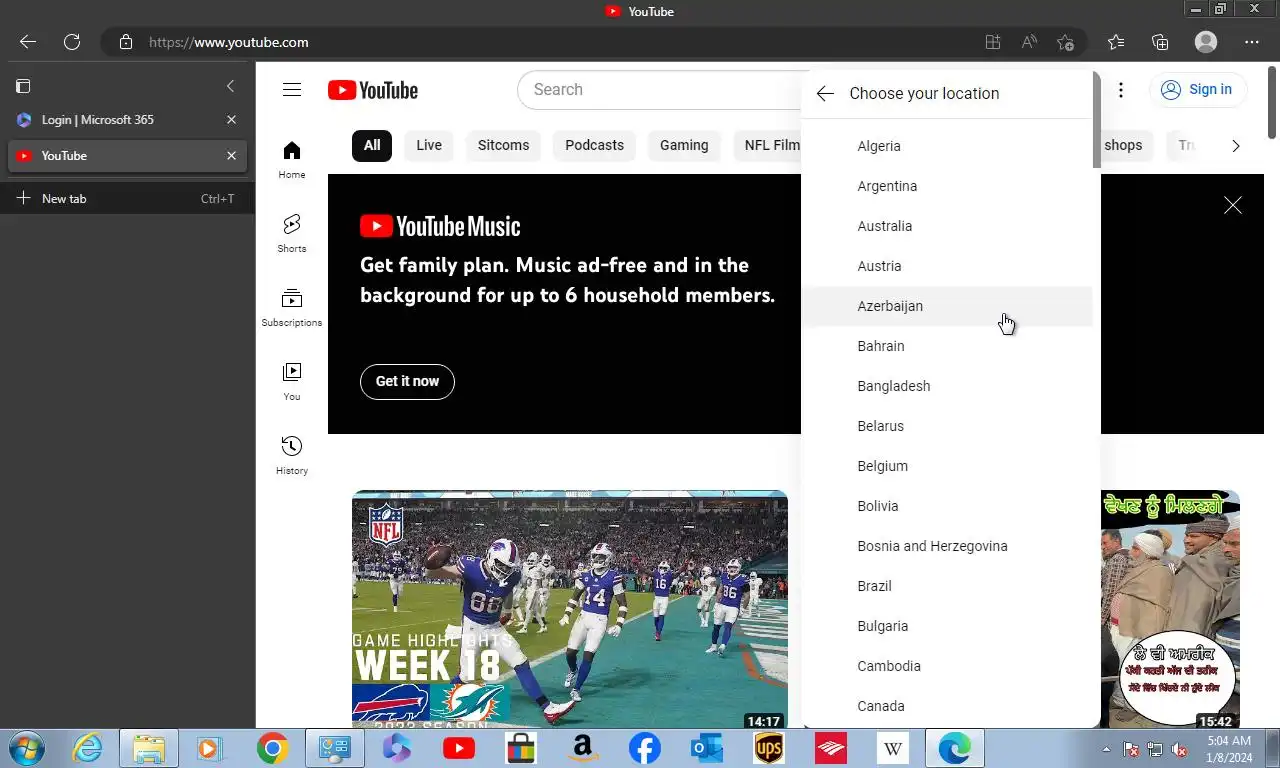Open Edge browser profile avatar
Image resolution: width=1280 pixels, height=768 pixels.
pos(1206,42)
